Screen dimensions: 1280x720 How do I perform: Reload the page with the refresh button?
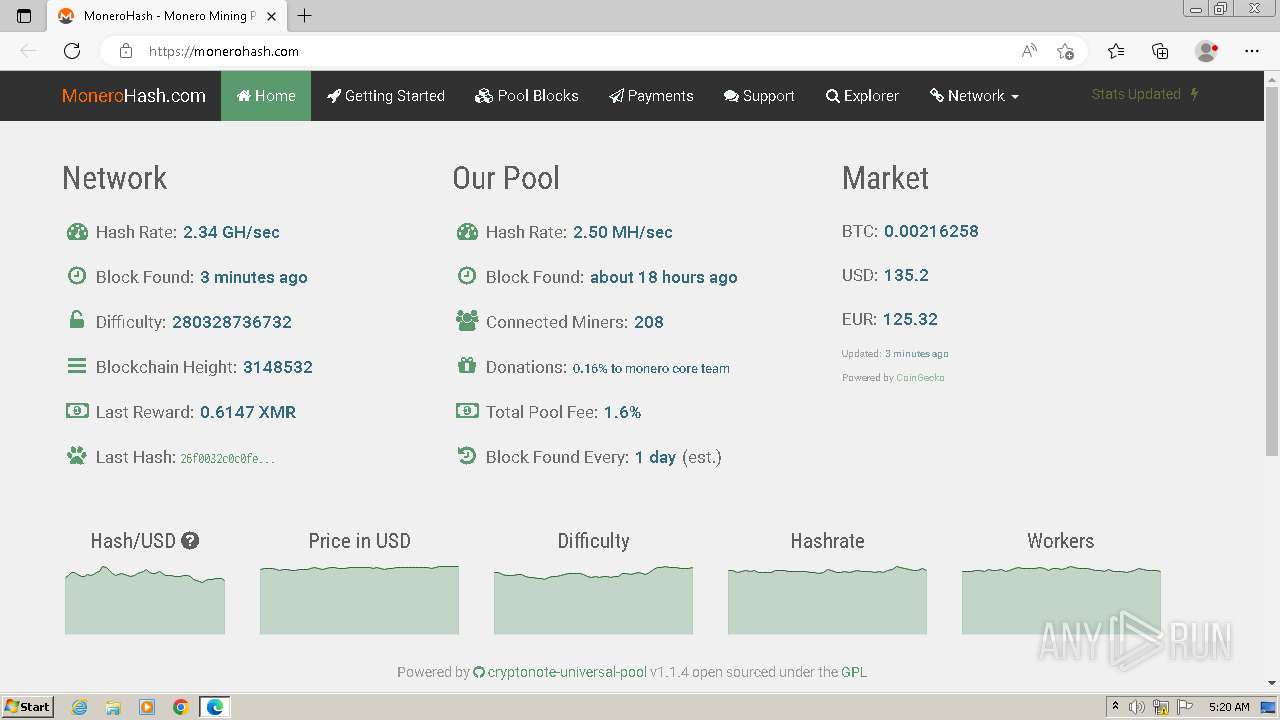coord(72,51)
